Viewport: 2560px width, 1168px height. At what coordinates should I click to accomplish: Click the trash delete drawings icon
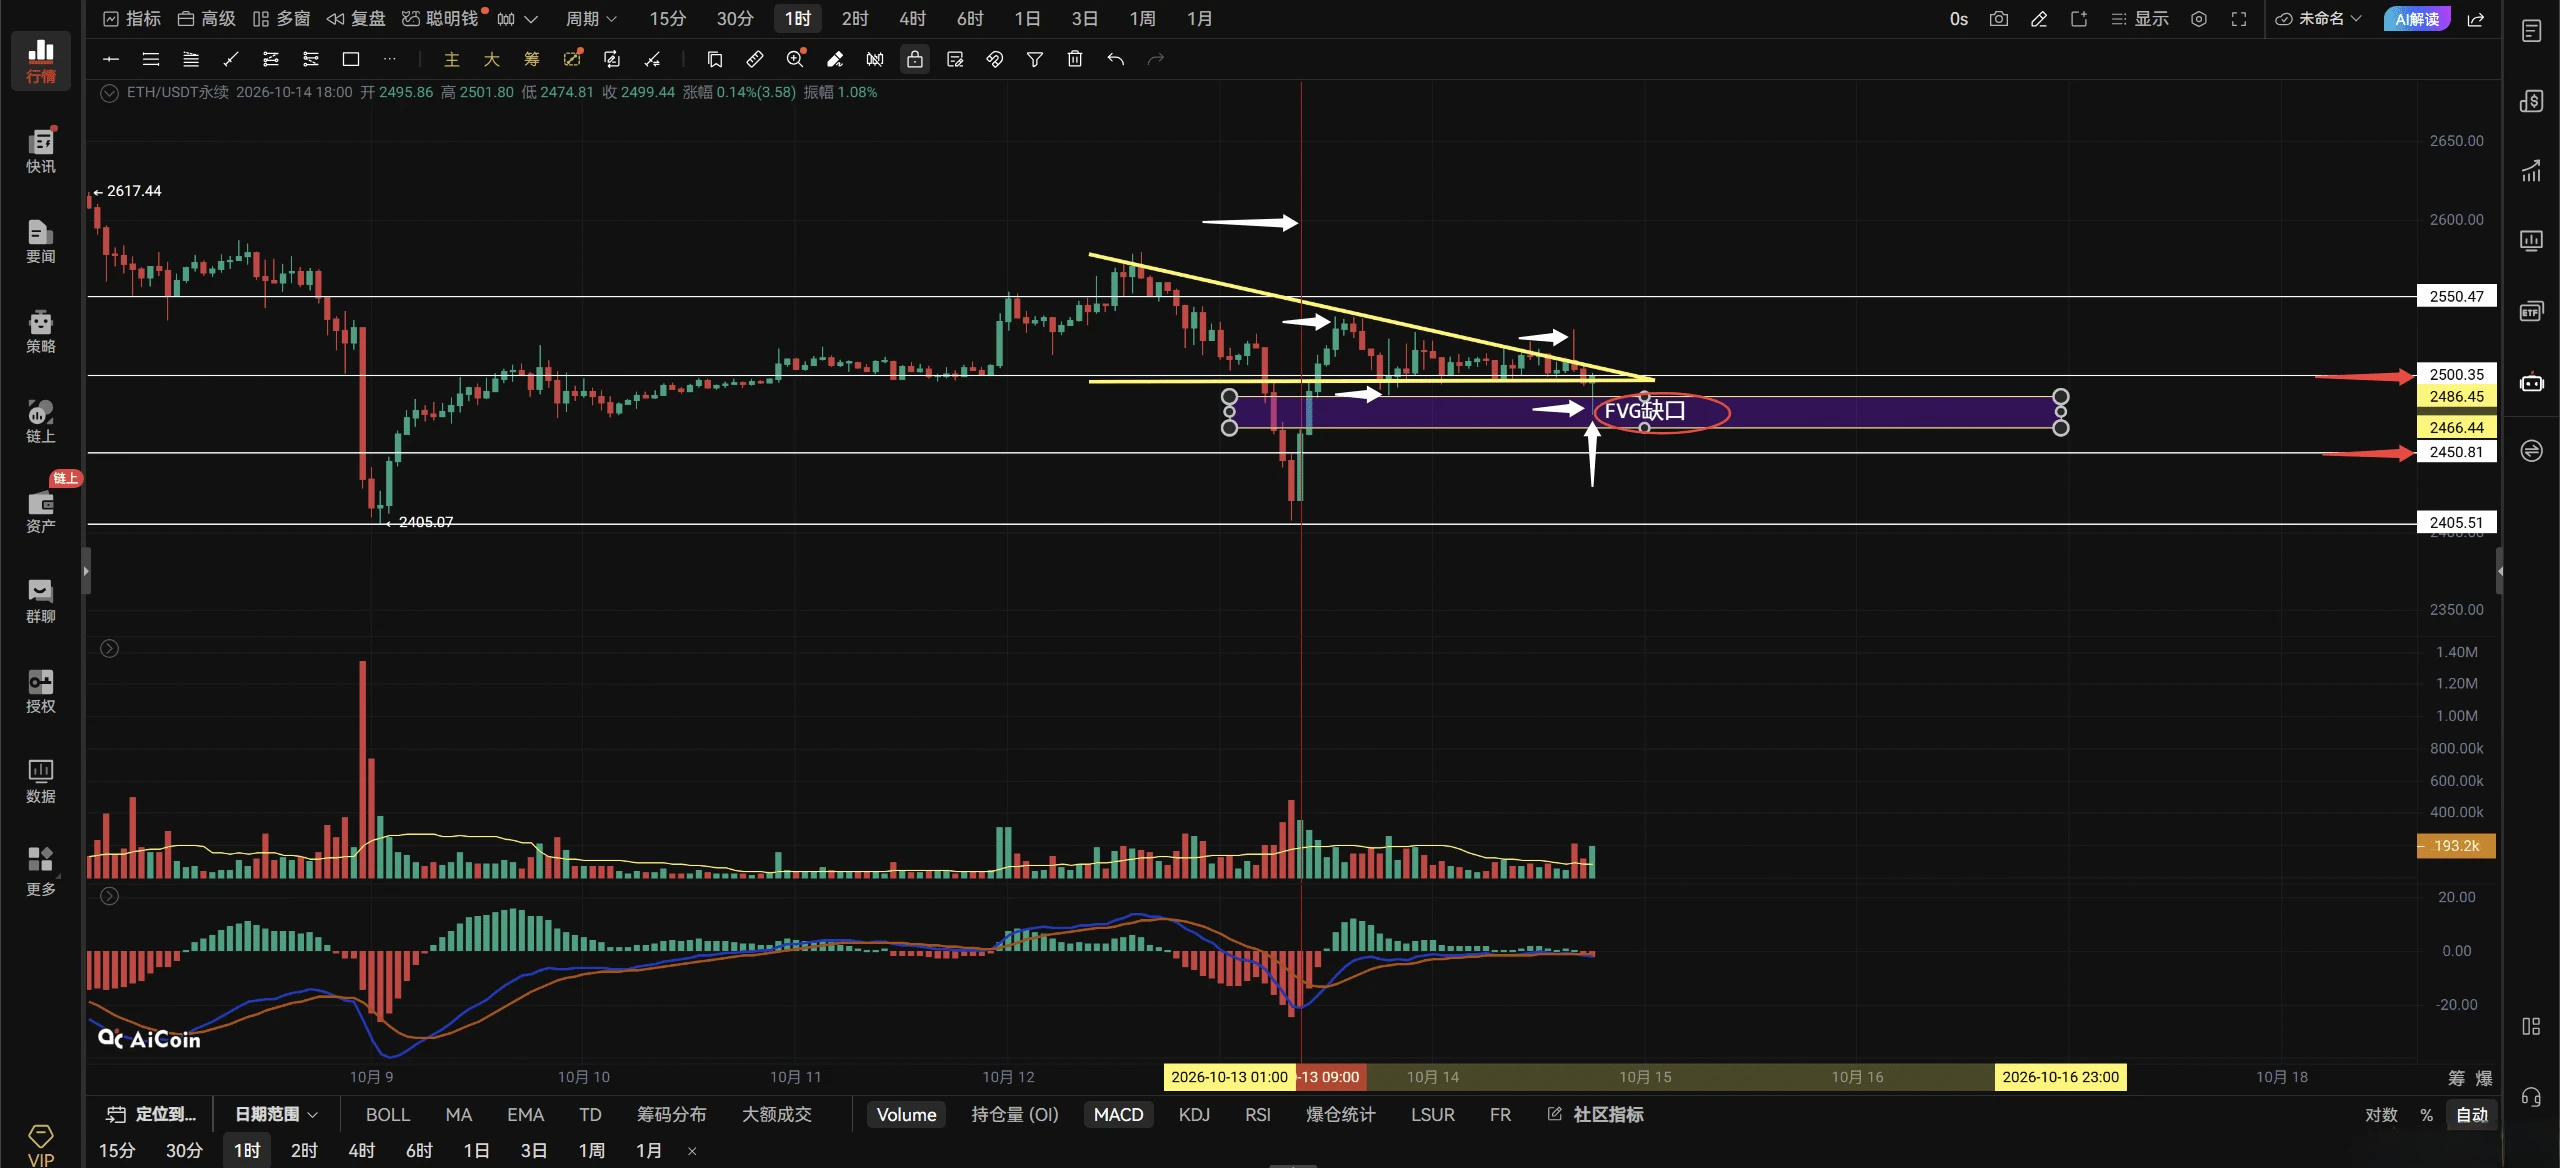(x=1075, y=60)
